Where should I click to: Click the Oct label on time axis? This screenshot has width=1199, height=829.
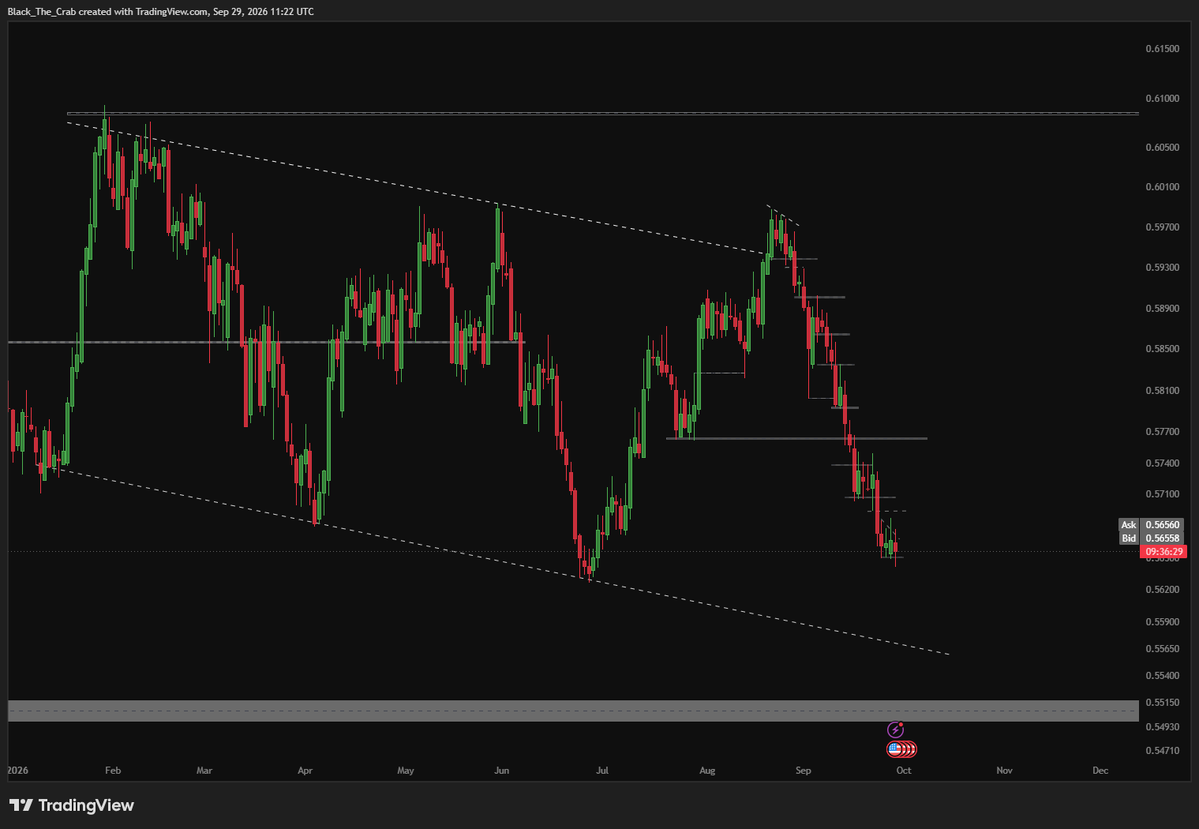pyautogui.click(x=904, y=770)
